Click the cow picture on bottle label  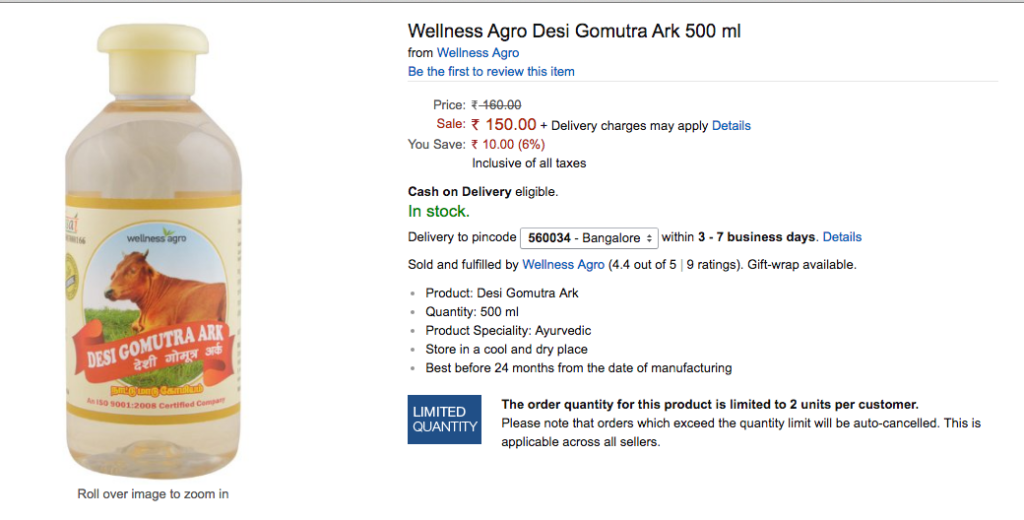167,290
